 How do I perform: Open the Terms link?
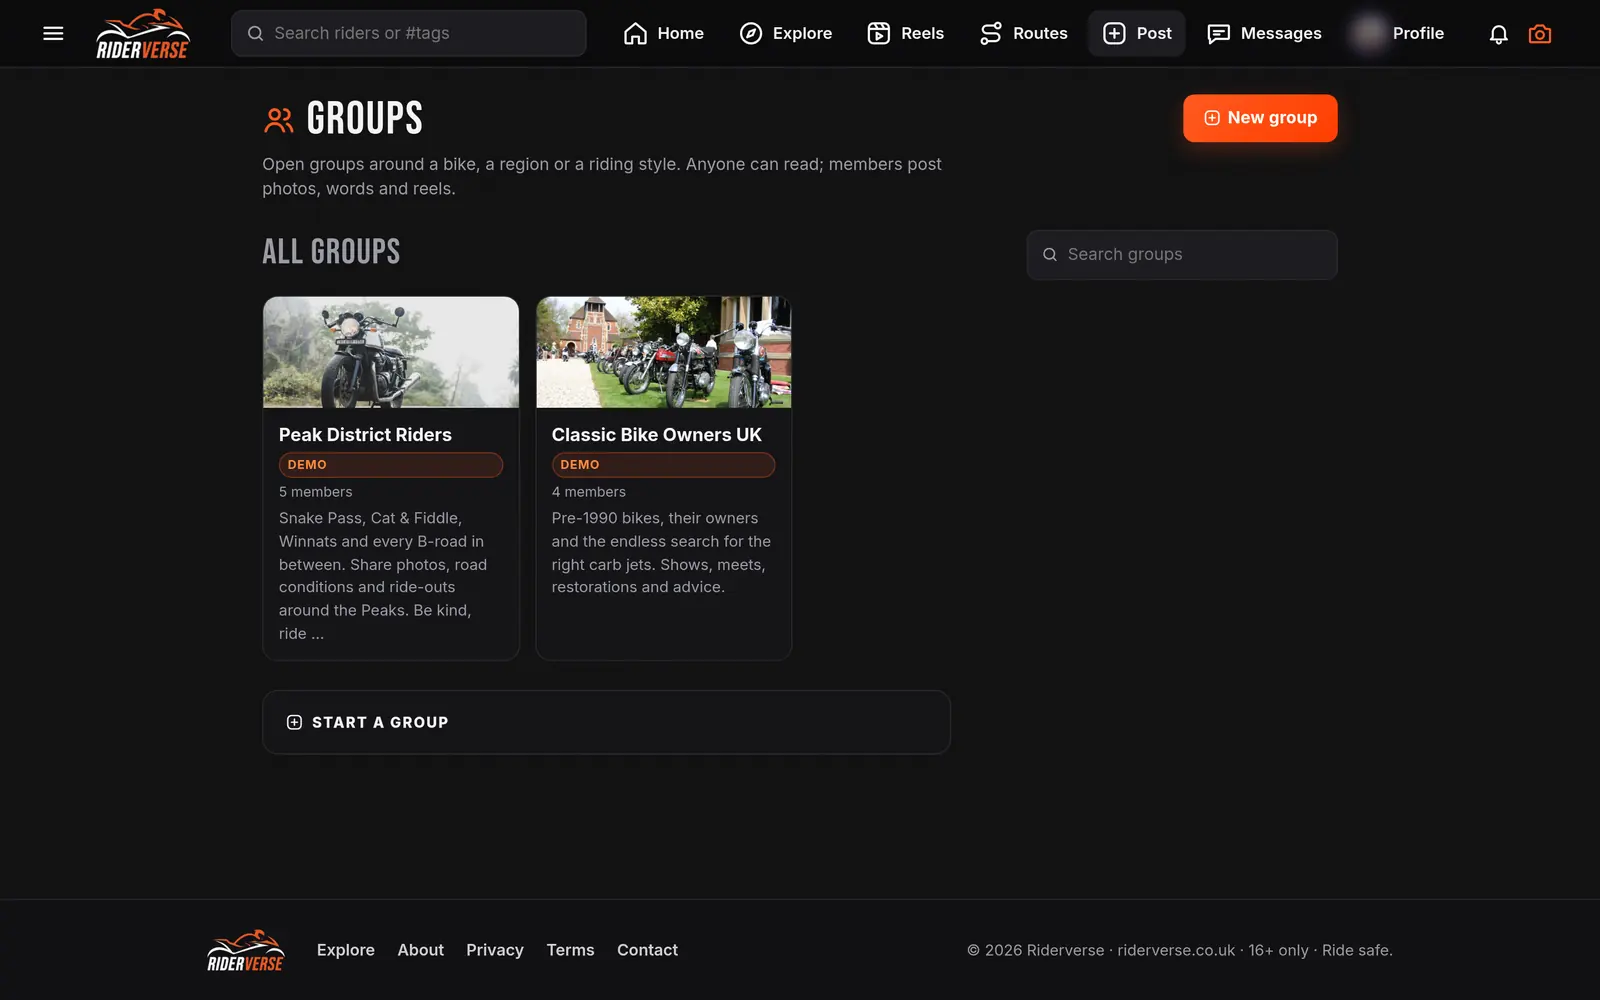(570, 950)
